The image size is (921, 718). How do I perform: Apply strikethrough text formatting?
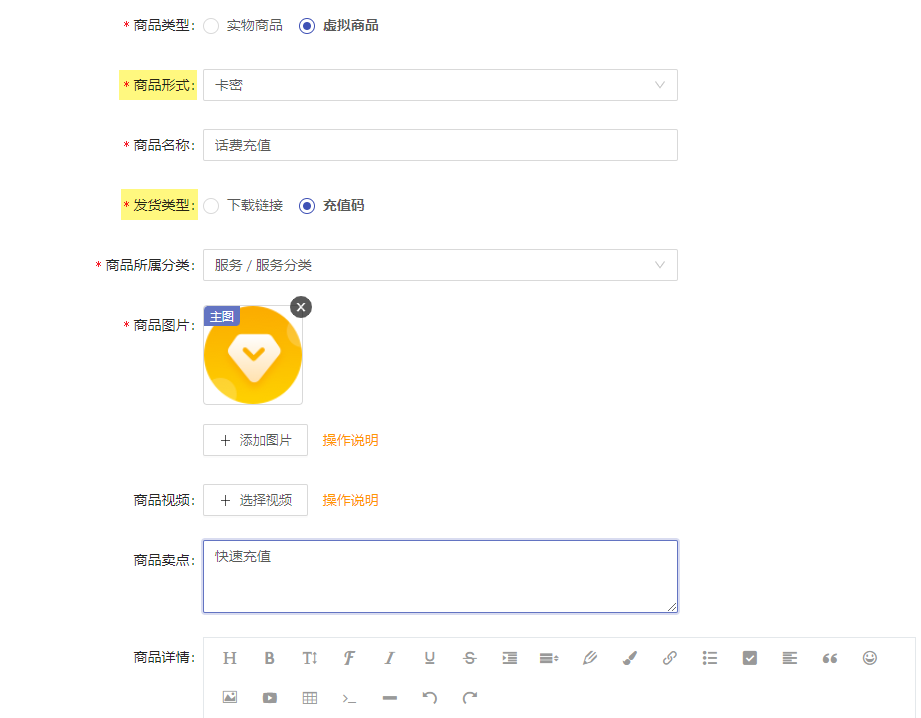click(x=469, y=658)
